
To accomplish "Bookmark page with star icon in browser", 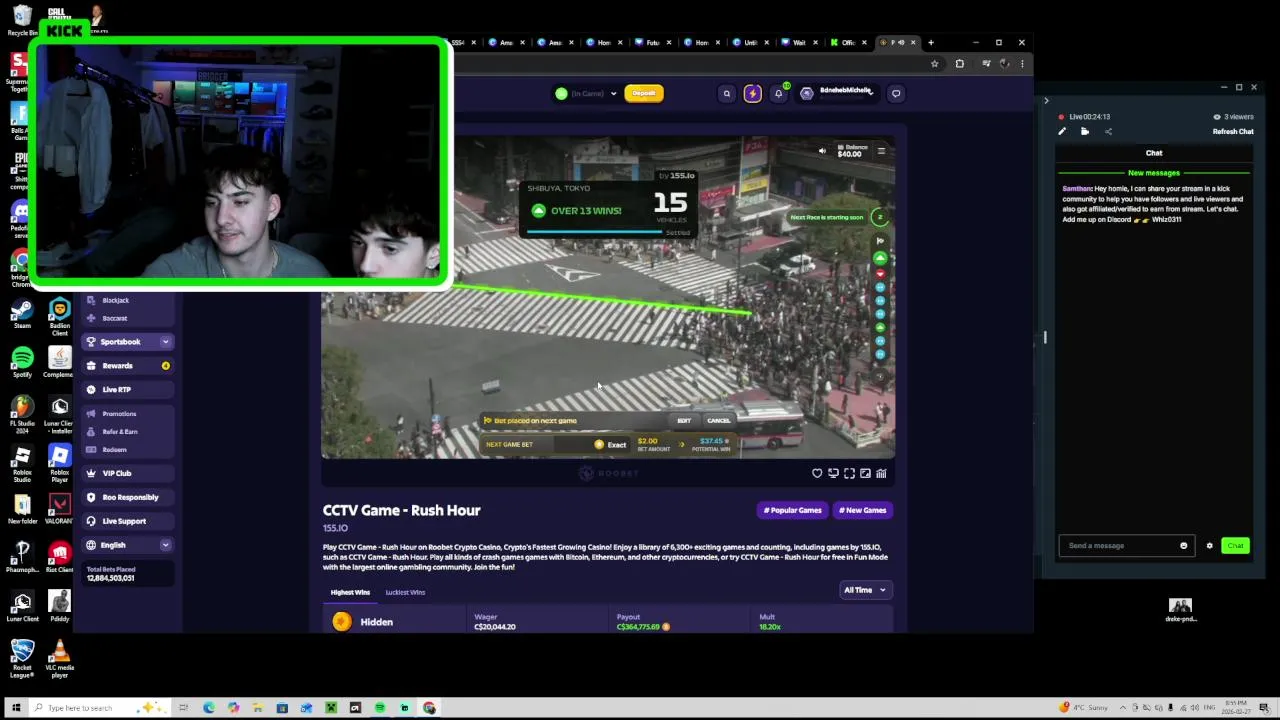I will (x=934, y=64).
